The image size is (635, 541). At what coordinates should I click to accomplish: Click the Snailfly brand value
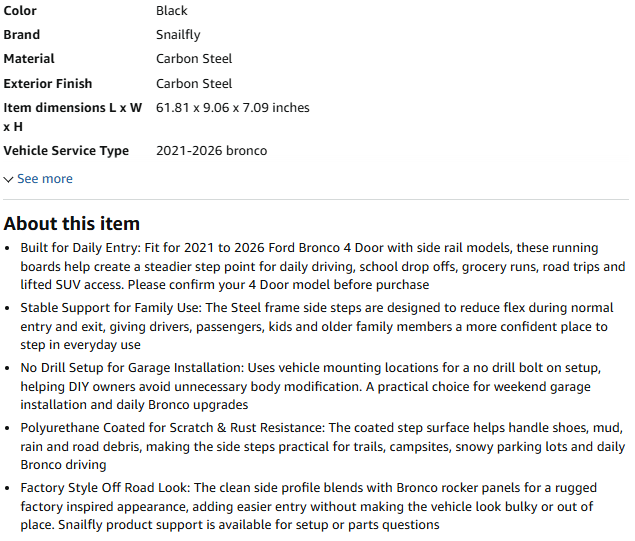click(x=178, y=35)
